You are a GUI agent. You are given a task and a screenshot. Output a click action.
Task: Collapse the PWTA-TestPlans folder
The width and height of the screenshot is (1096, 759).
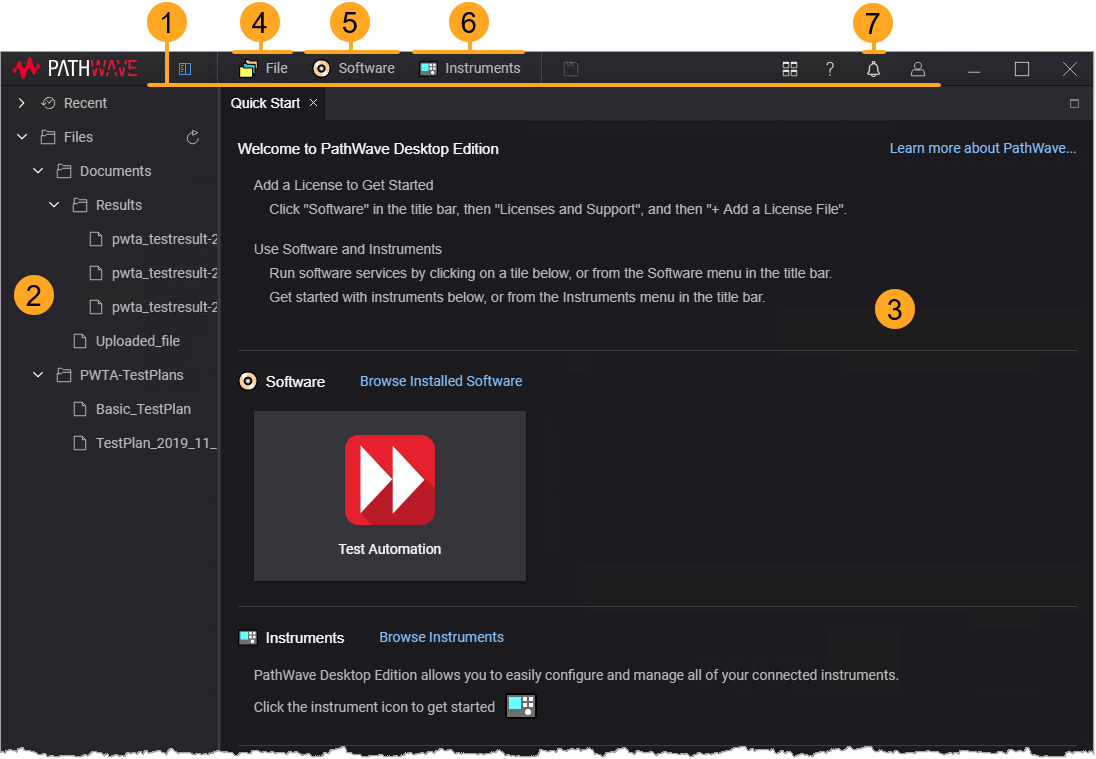(38, 375)
